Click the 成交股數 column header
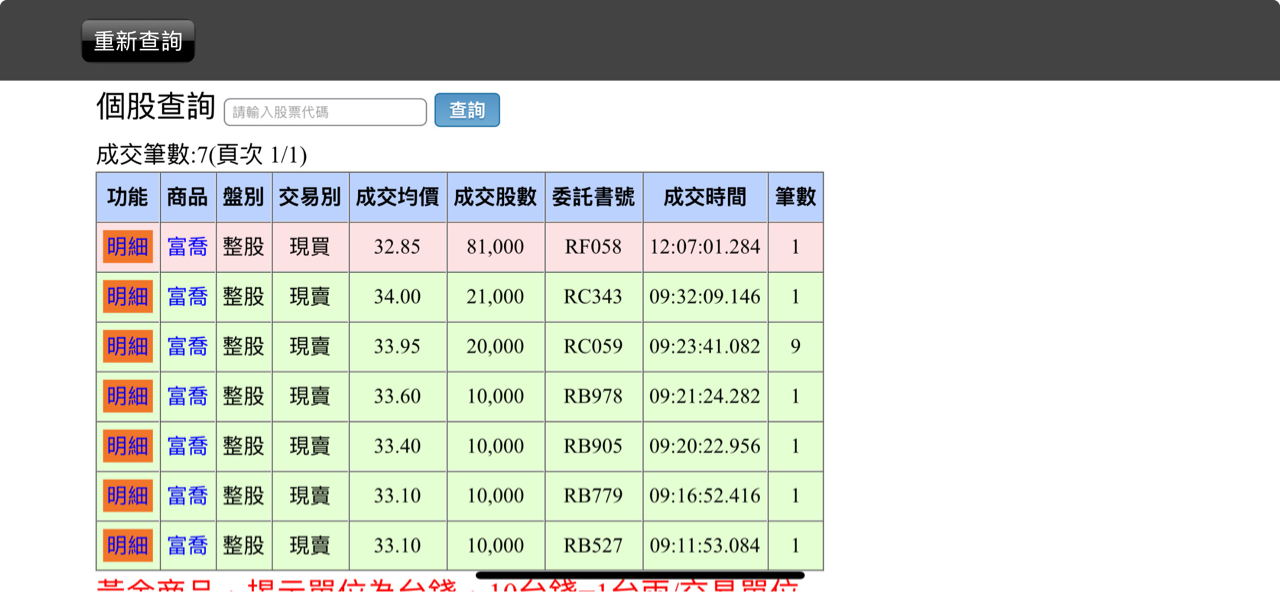The width and height of the screenshot is (1280, 592). [x=495, y=197]
